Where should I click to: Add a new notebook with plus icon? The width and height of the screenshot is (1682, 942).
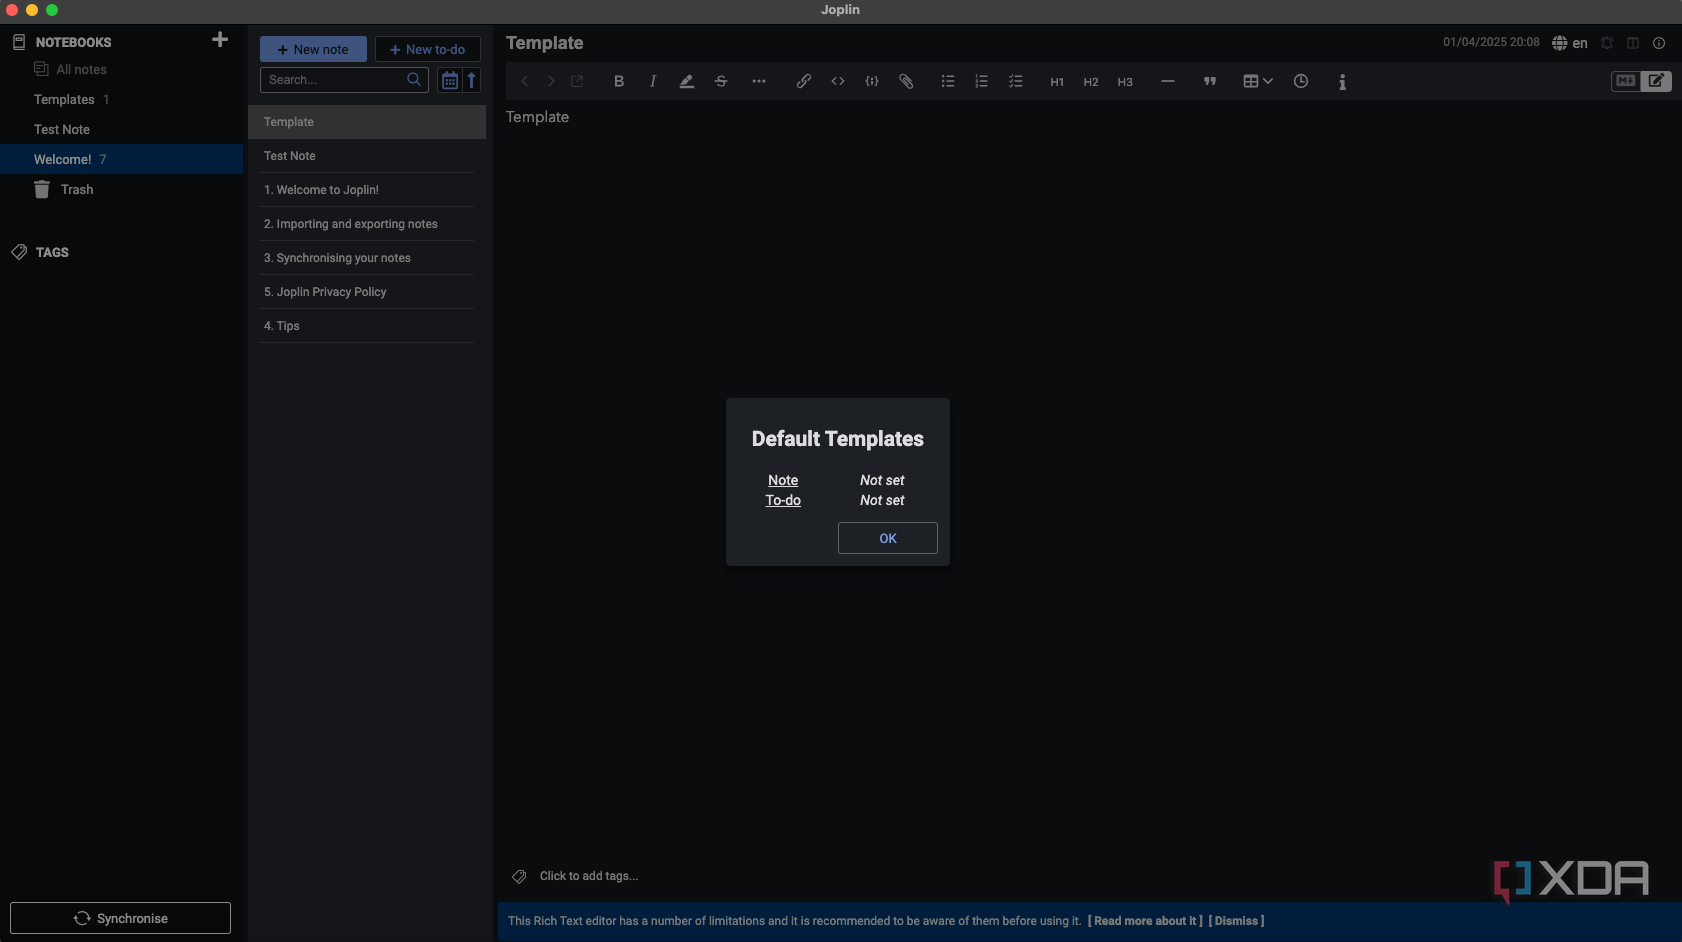click(x=220, y=40)
